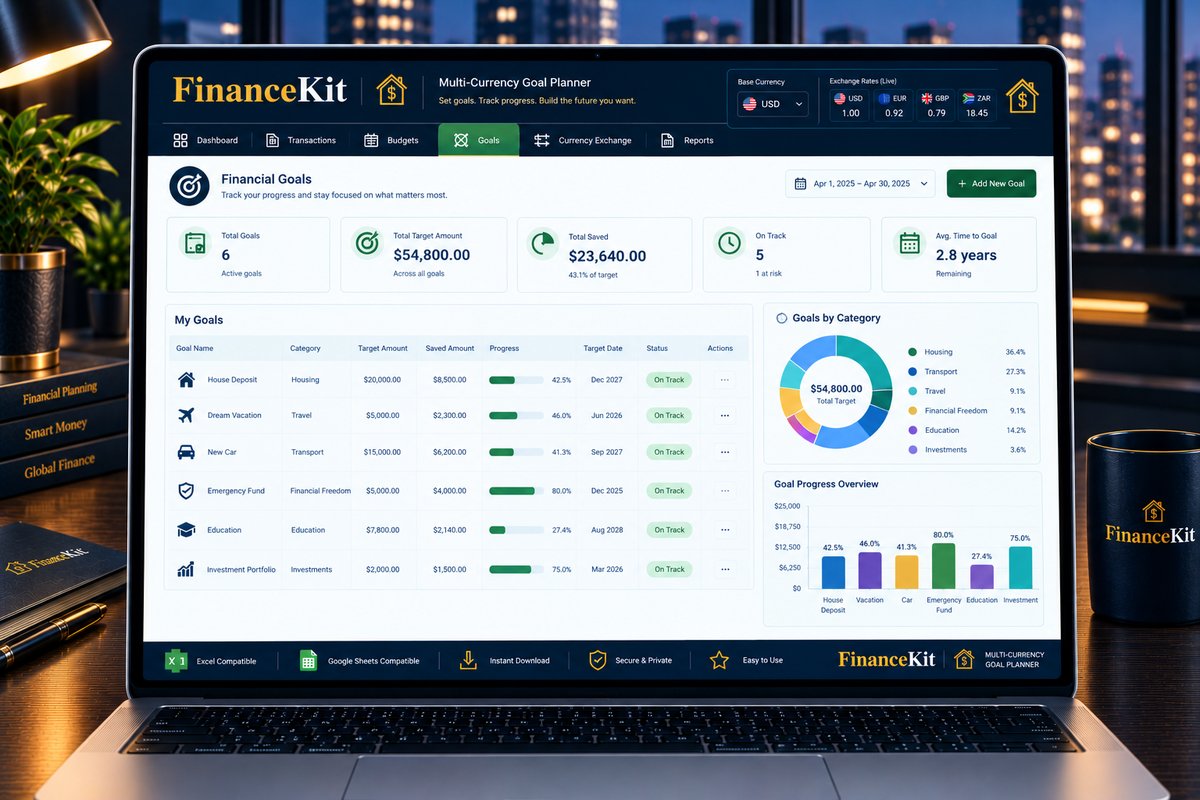Screen dimensions: 1200x800
Task: Click the Target Date column header
Action: pos(603,348)
